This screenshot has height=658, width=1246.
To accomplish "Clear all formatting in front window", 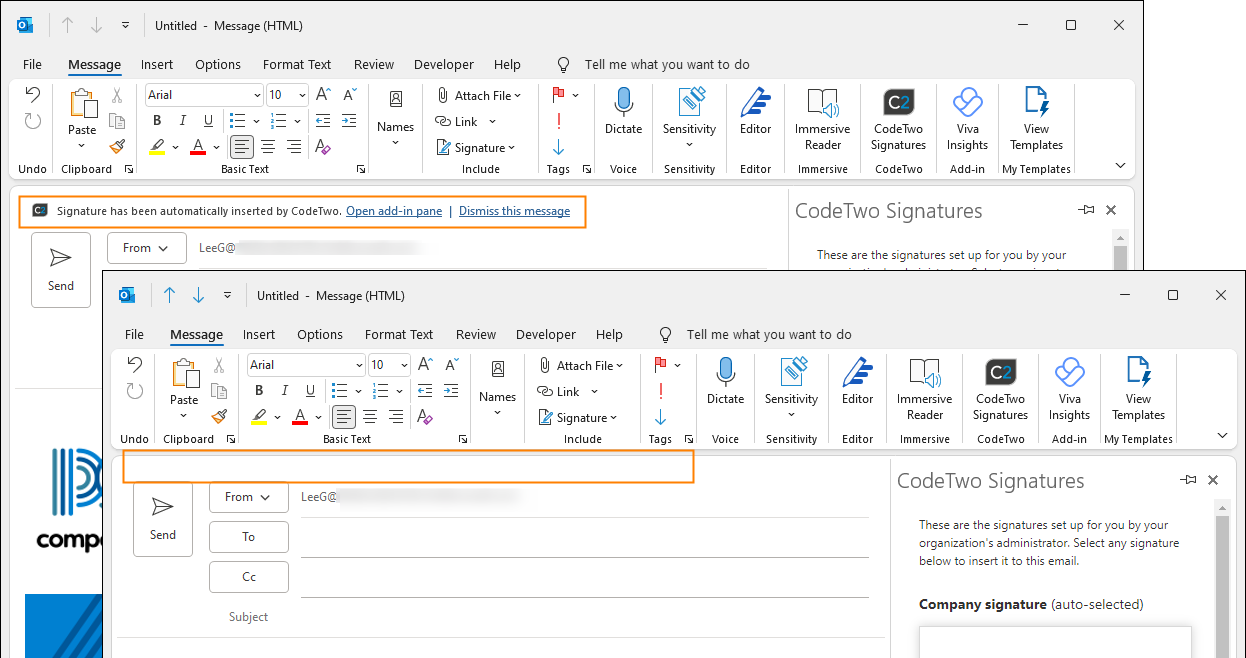I will (x=424, y=417).
